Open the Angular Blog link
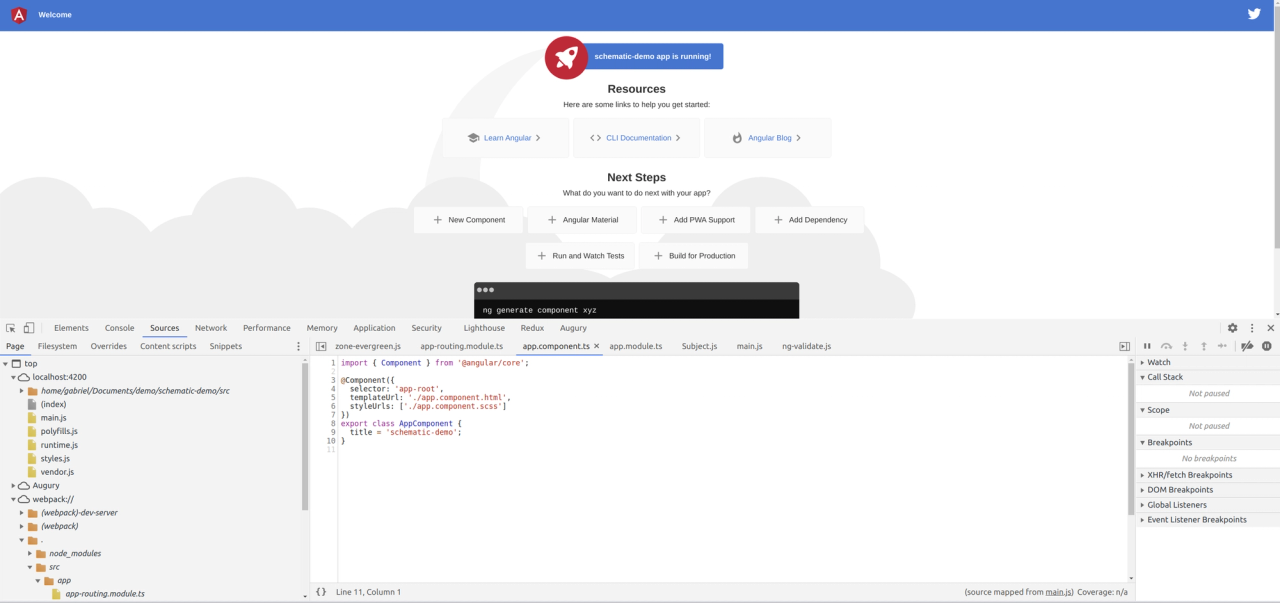The image size is (1280, 603). (767, 138)
